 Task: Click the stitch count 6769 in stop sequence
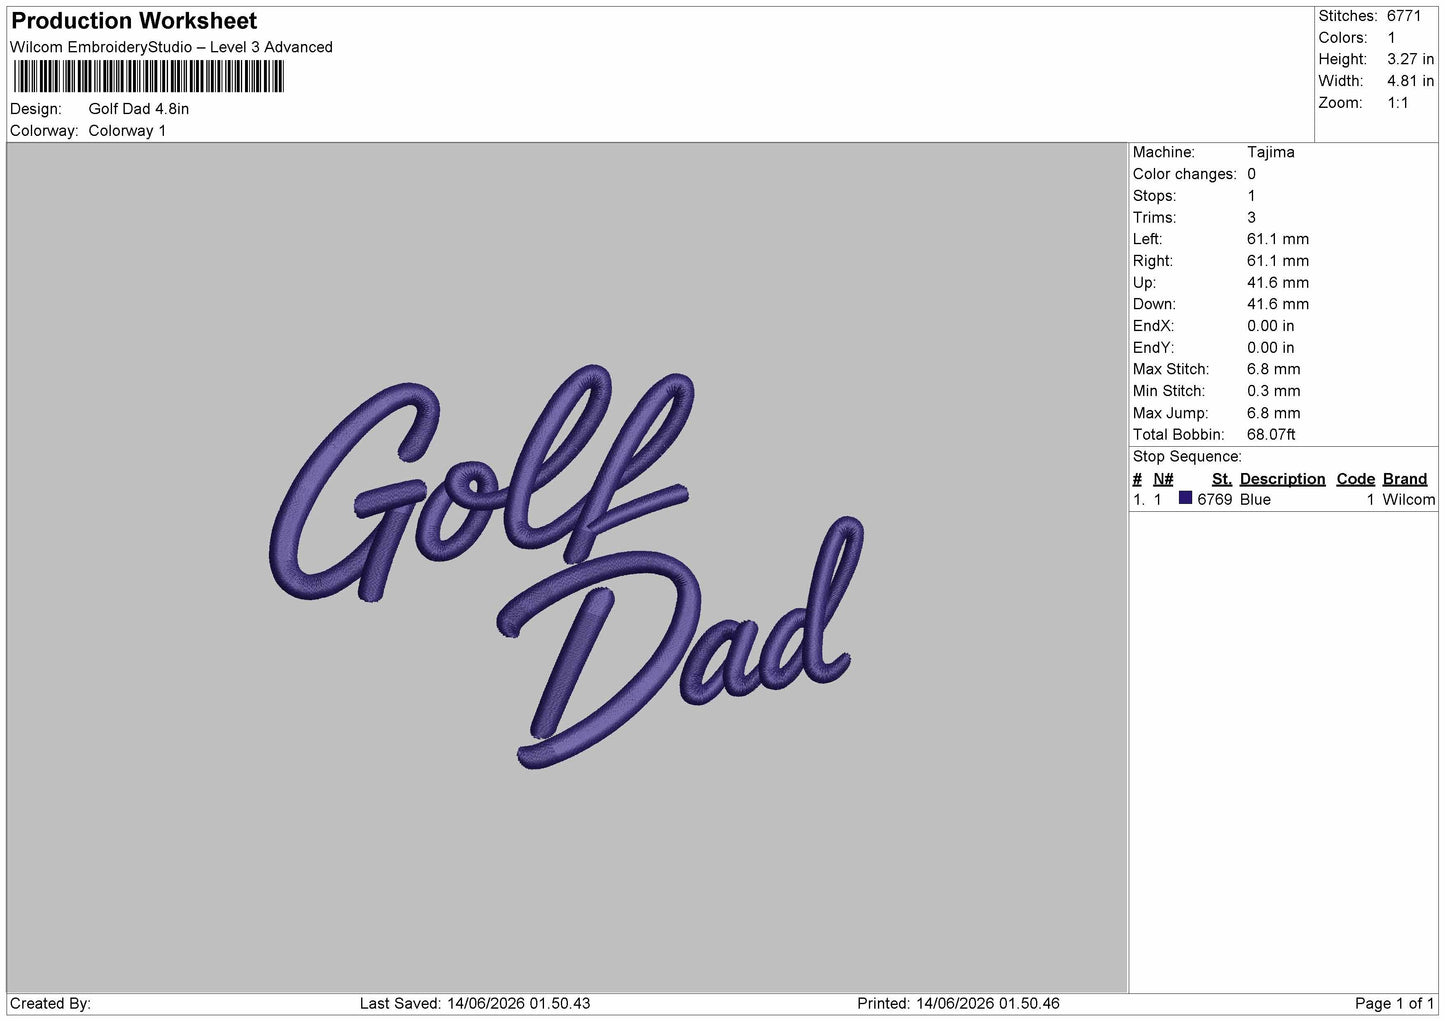[x=1215, y=500]
